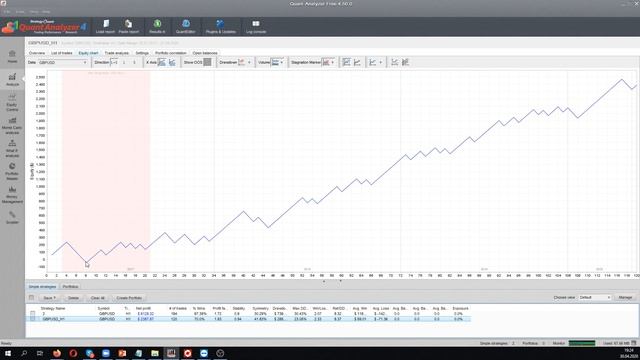Toggle select-all checkbox beside Save button
The image size is (640, 360).
tap(31, 298)
